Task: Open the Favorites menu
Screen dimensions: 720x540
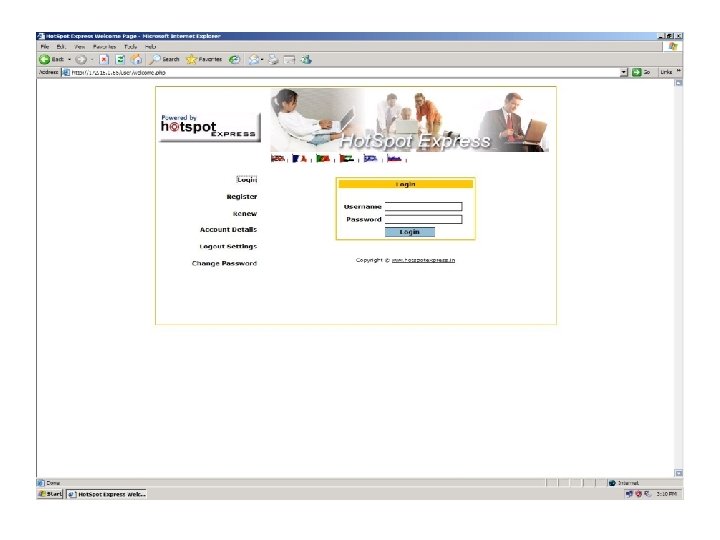Action: (x=104, y=46)
